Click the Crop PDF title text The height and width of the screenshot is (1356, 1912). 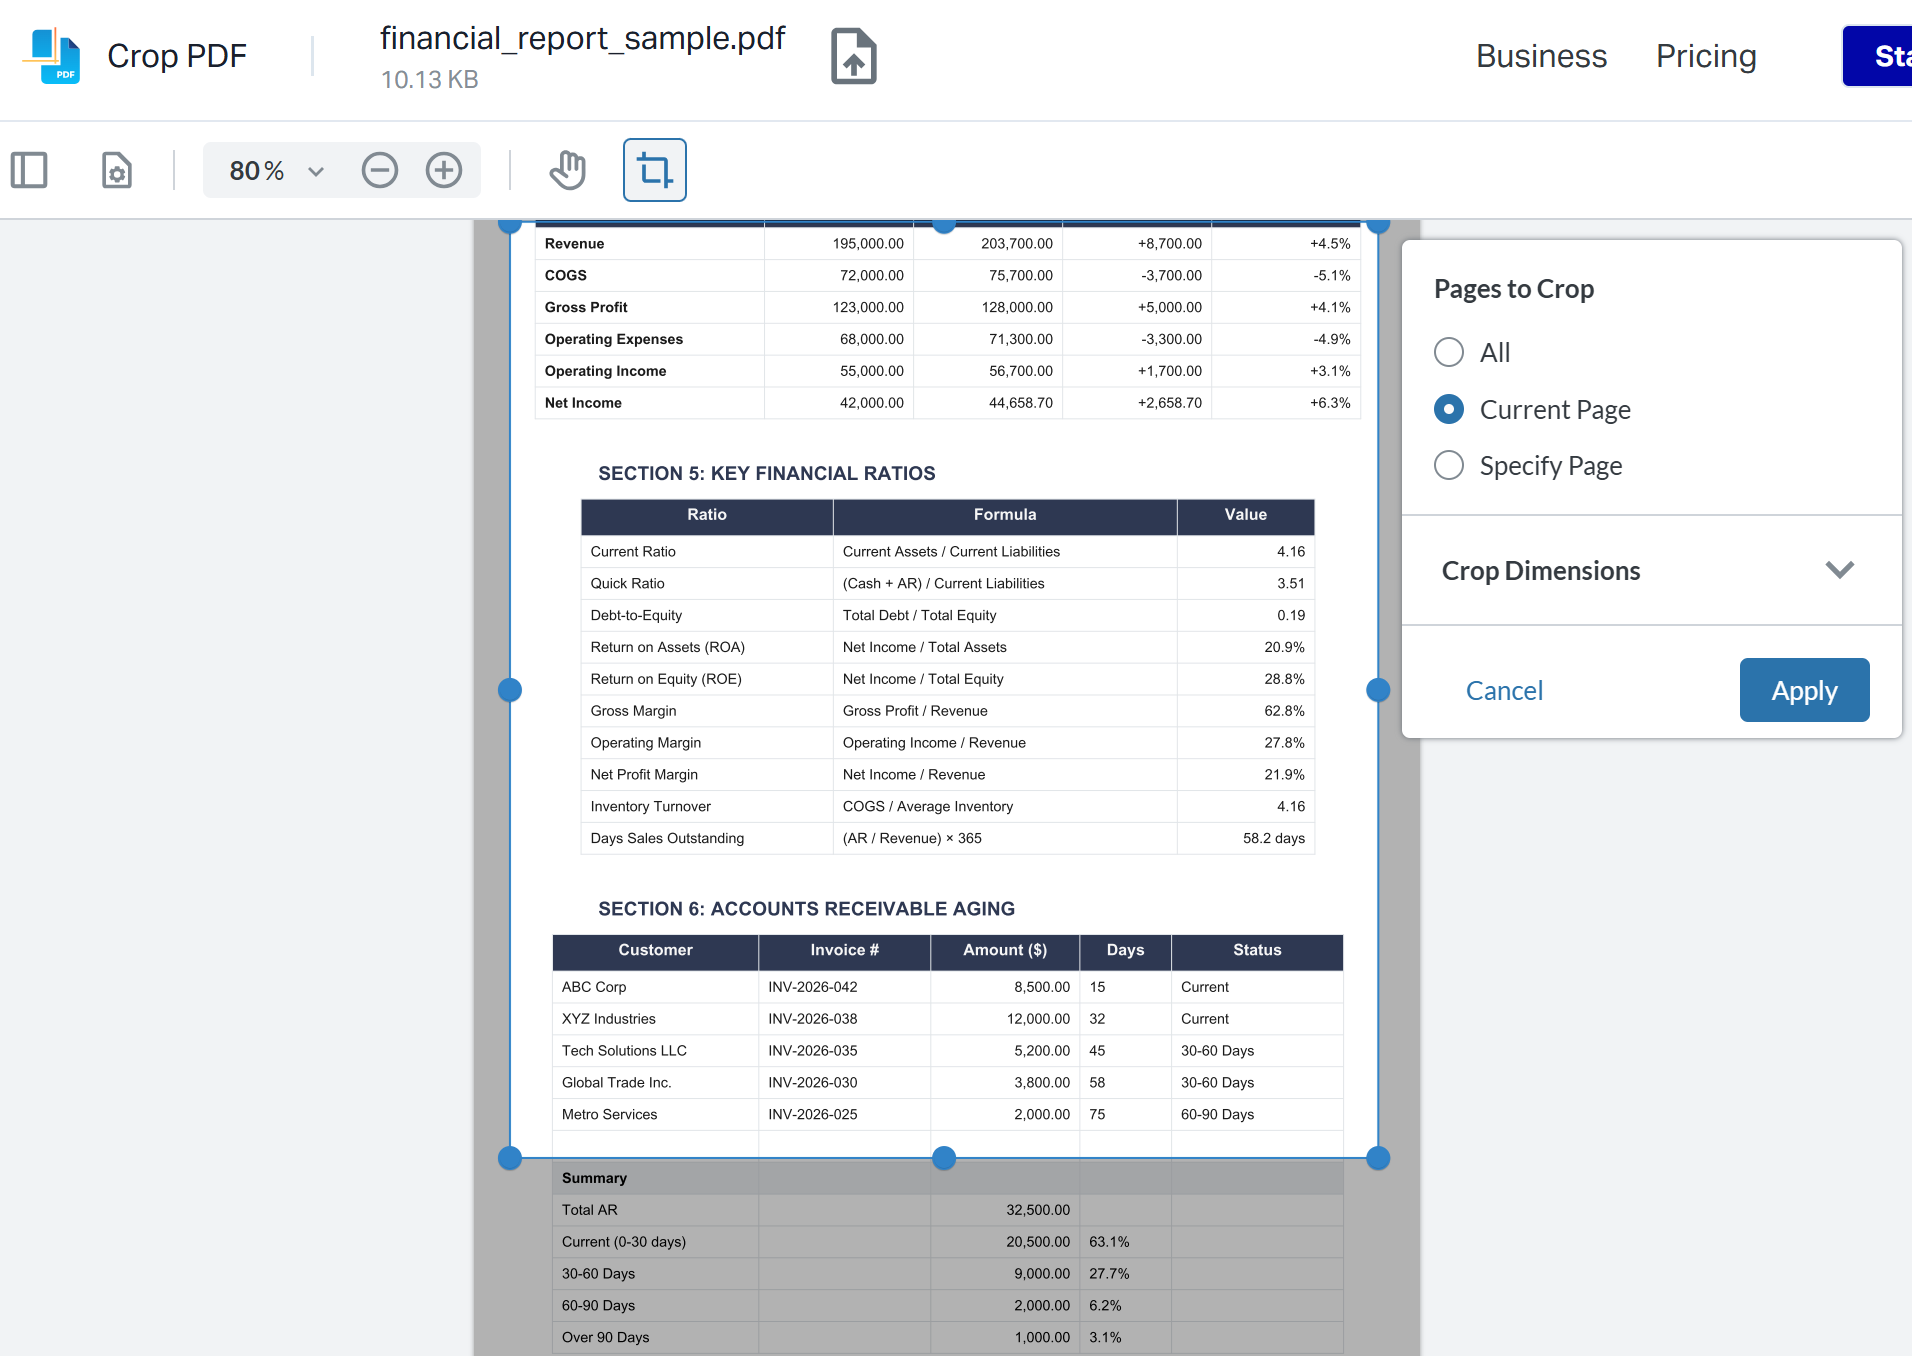point(177,56)
